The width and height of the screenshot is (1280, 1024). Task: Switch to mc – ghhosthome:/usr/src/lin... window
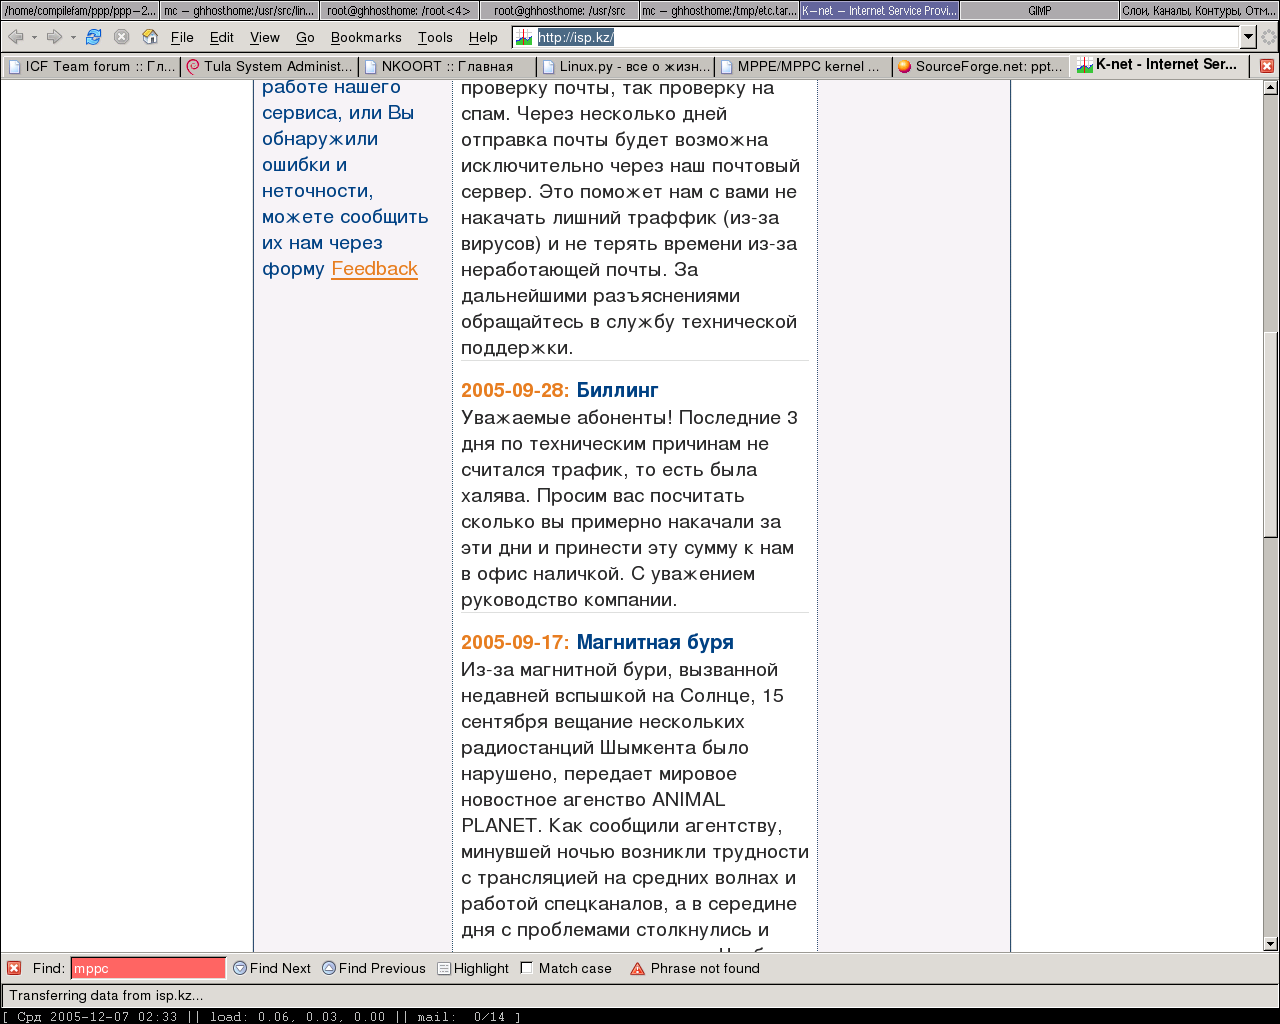240,10
